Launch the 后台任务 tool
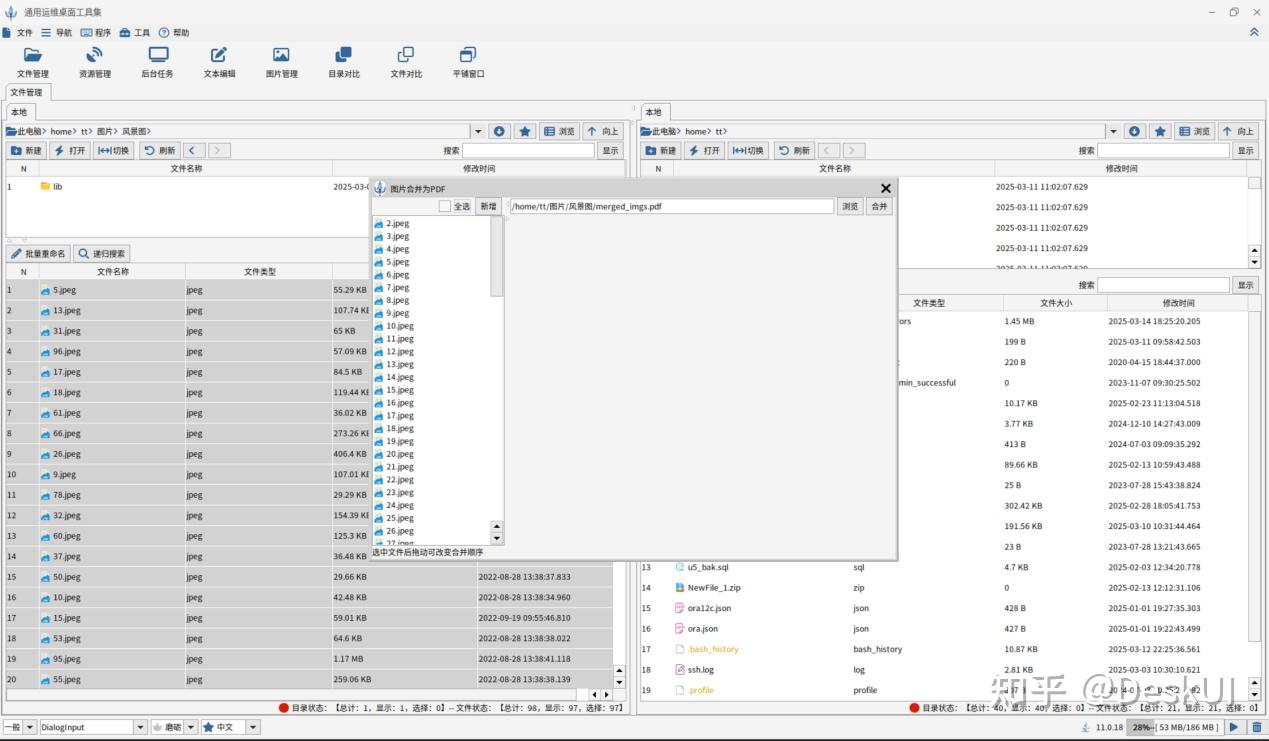 157,61
